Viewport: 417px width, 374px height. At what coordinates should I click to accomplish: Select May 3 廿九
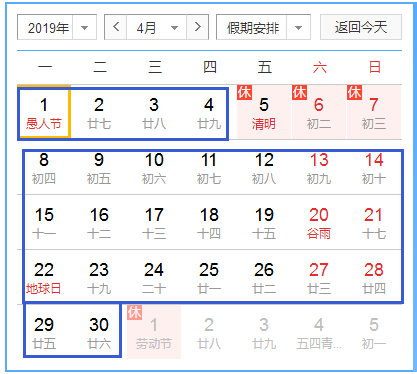[x=264, y=333]
